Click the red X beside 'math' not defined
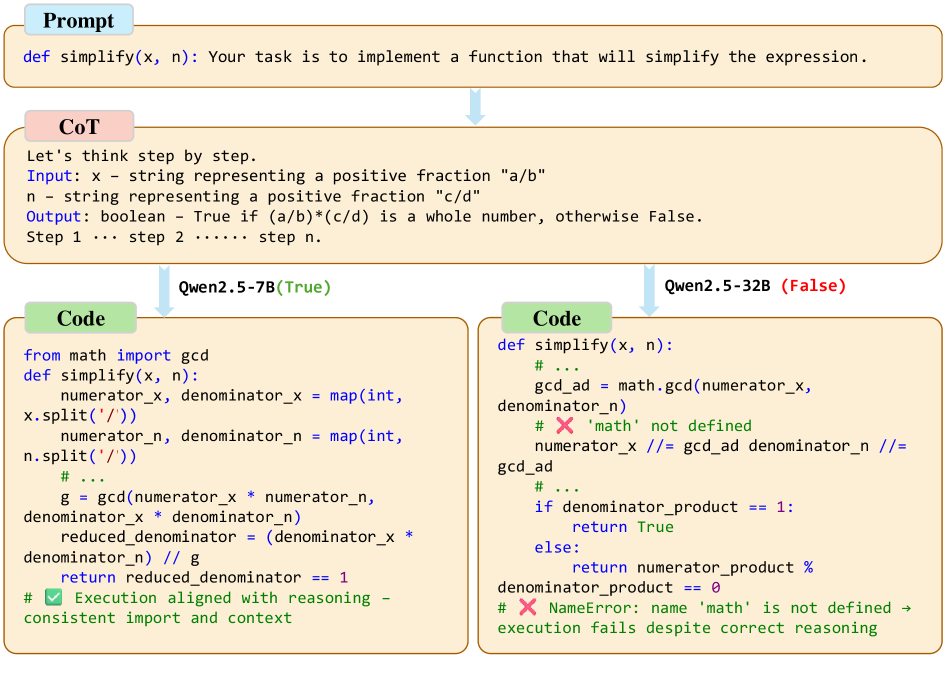 564,426
